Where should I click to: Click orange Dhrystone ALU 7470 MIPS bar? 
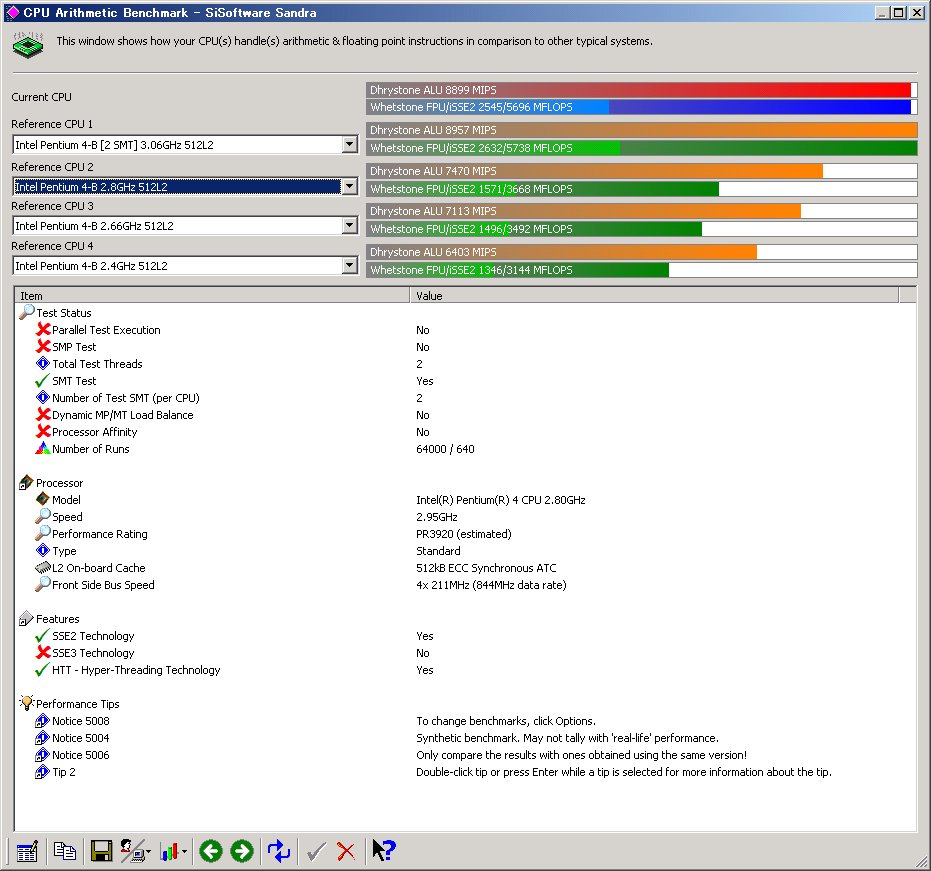click(642, 171)
